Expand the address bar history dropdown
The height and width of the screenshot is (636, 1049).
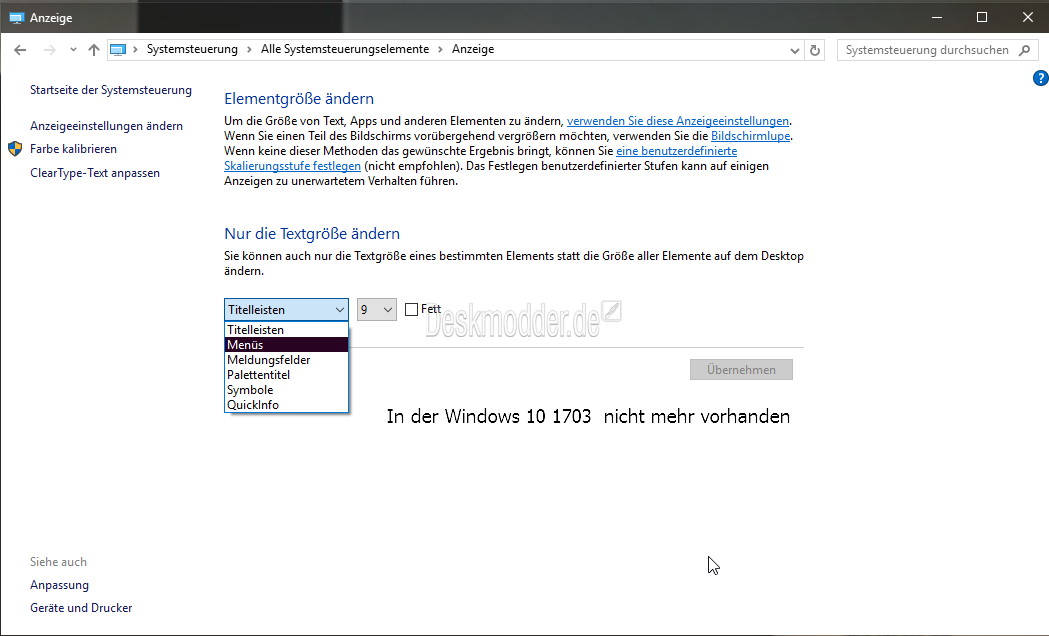[794, 50]
